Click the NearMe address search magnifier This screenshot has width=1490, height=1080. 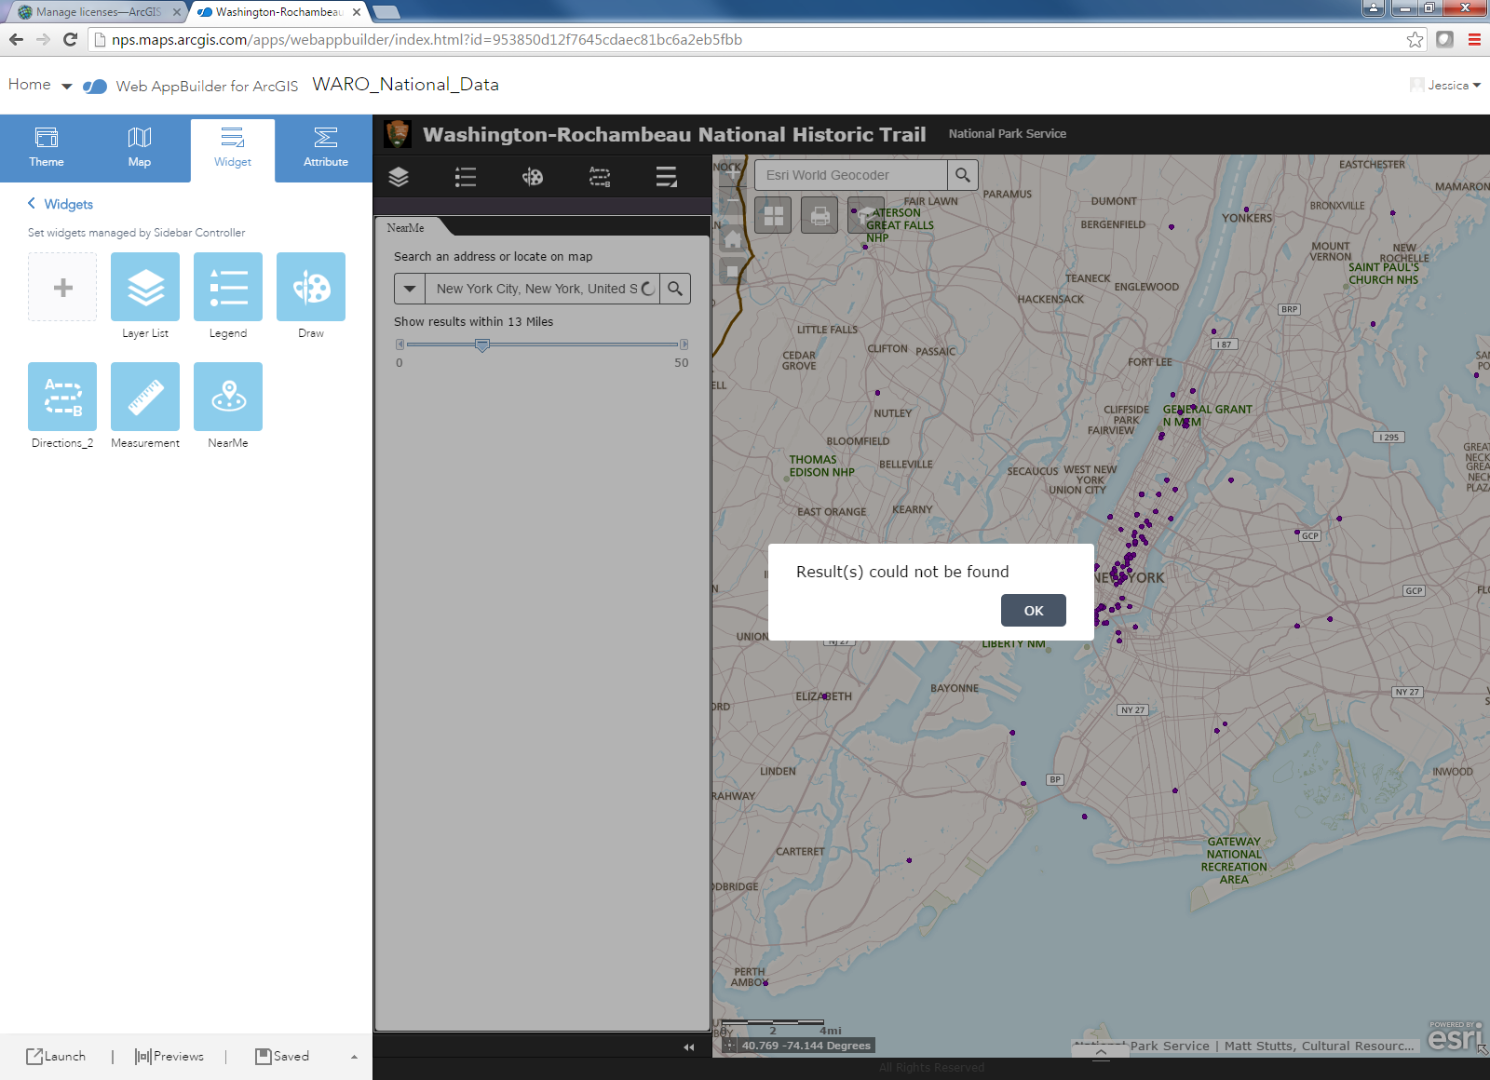pyautogui.click(x=676, y=289)
